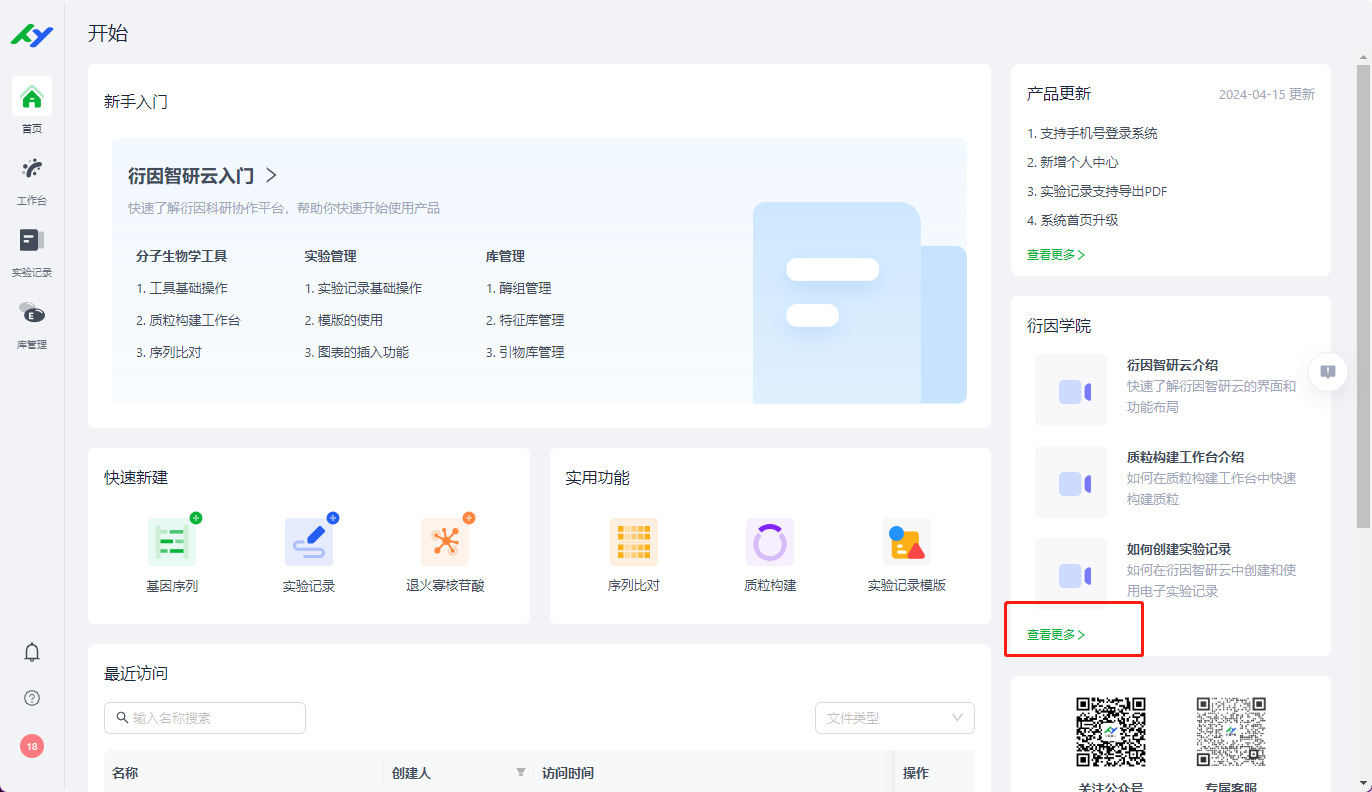The width and height of the screenshot is (1372, 792).
Task: Open the notification bell icon
Action: 31,651
